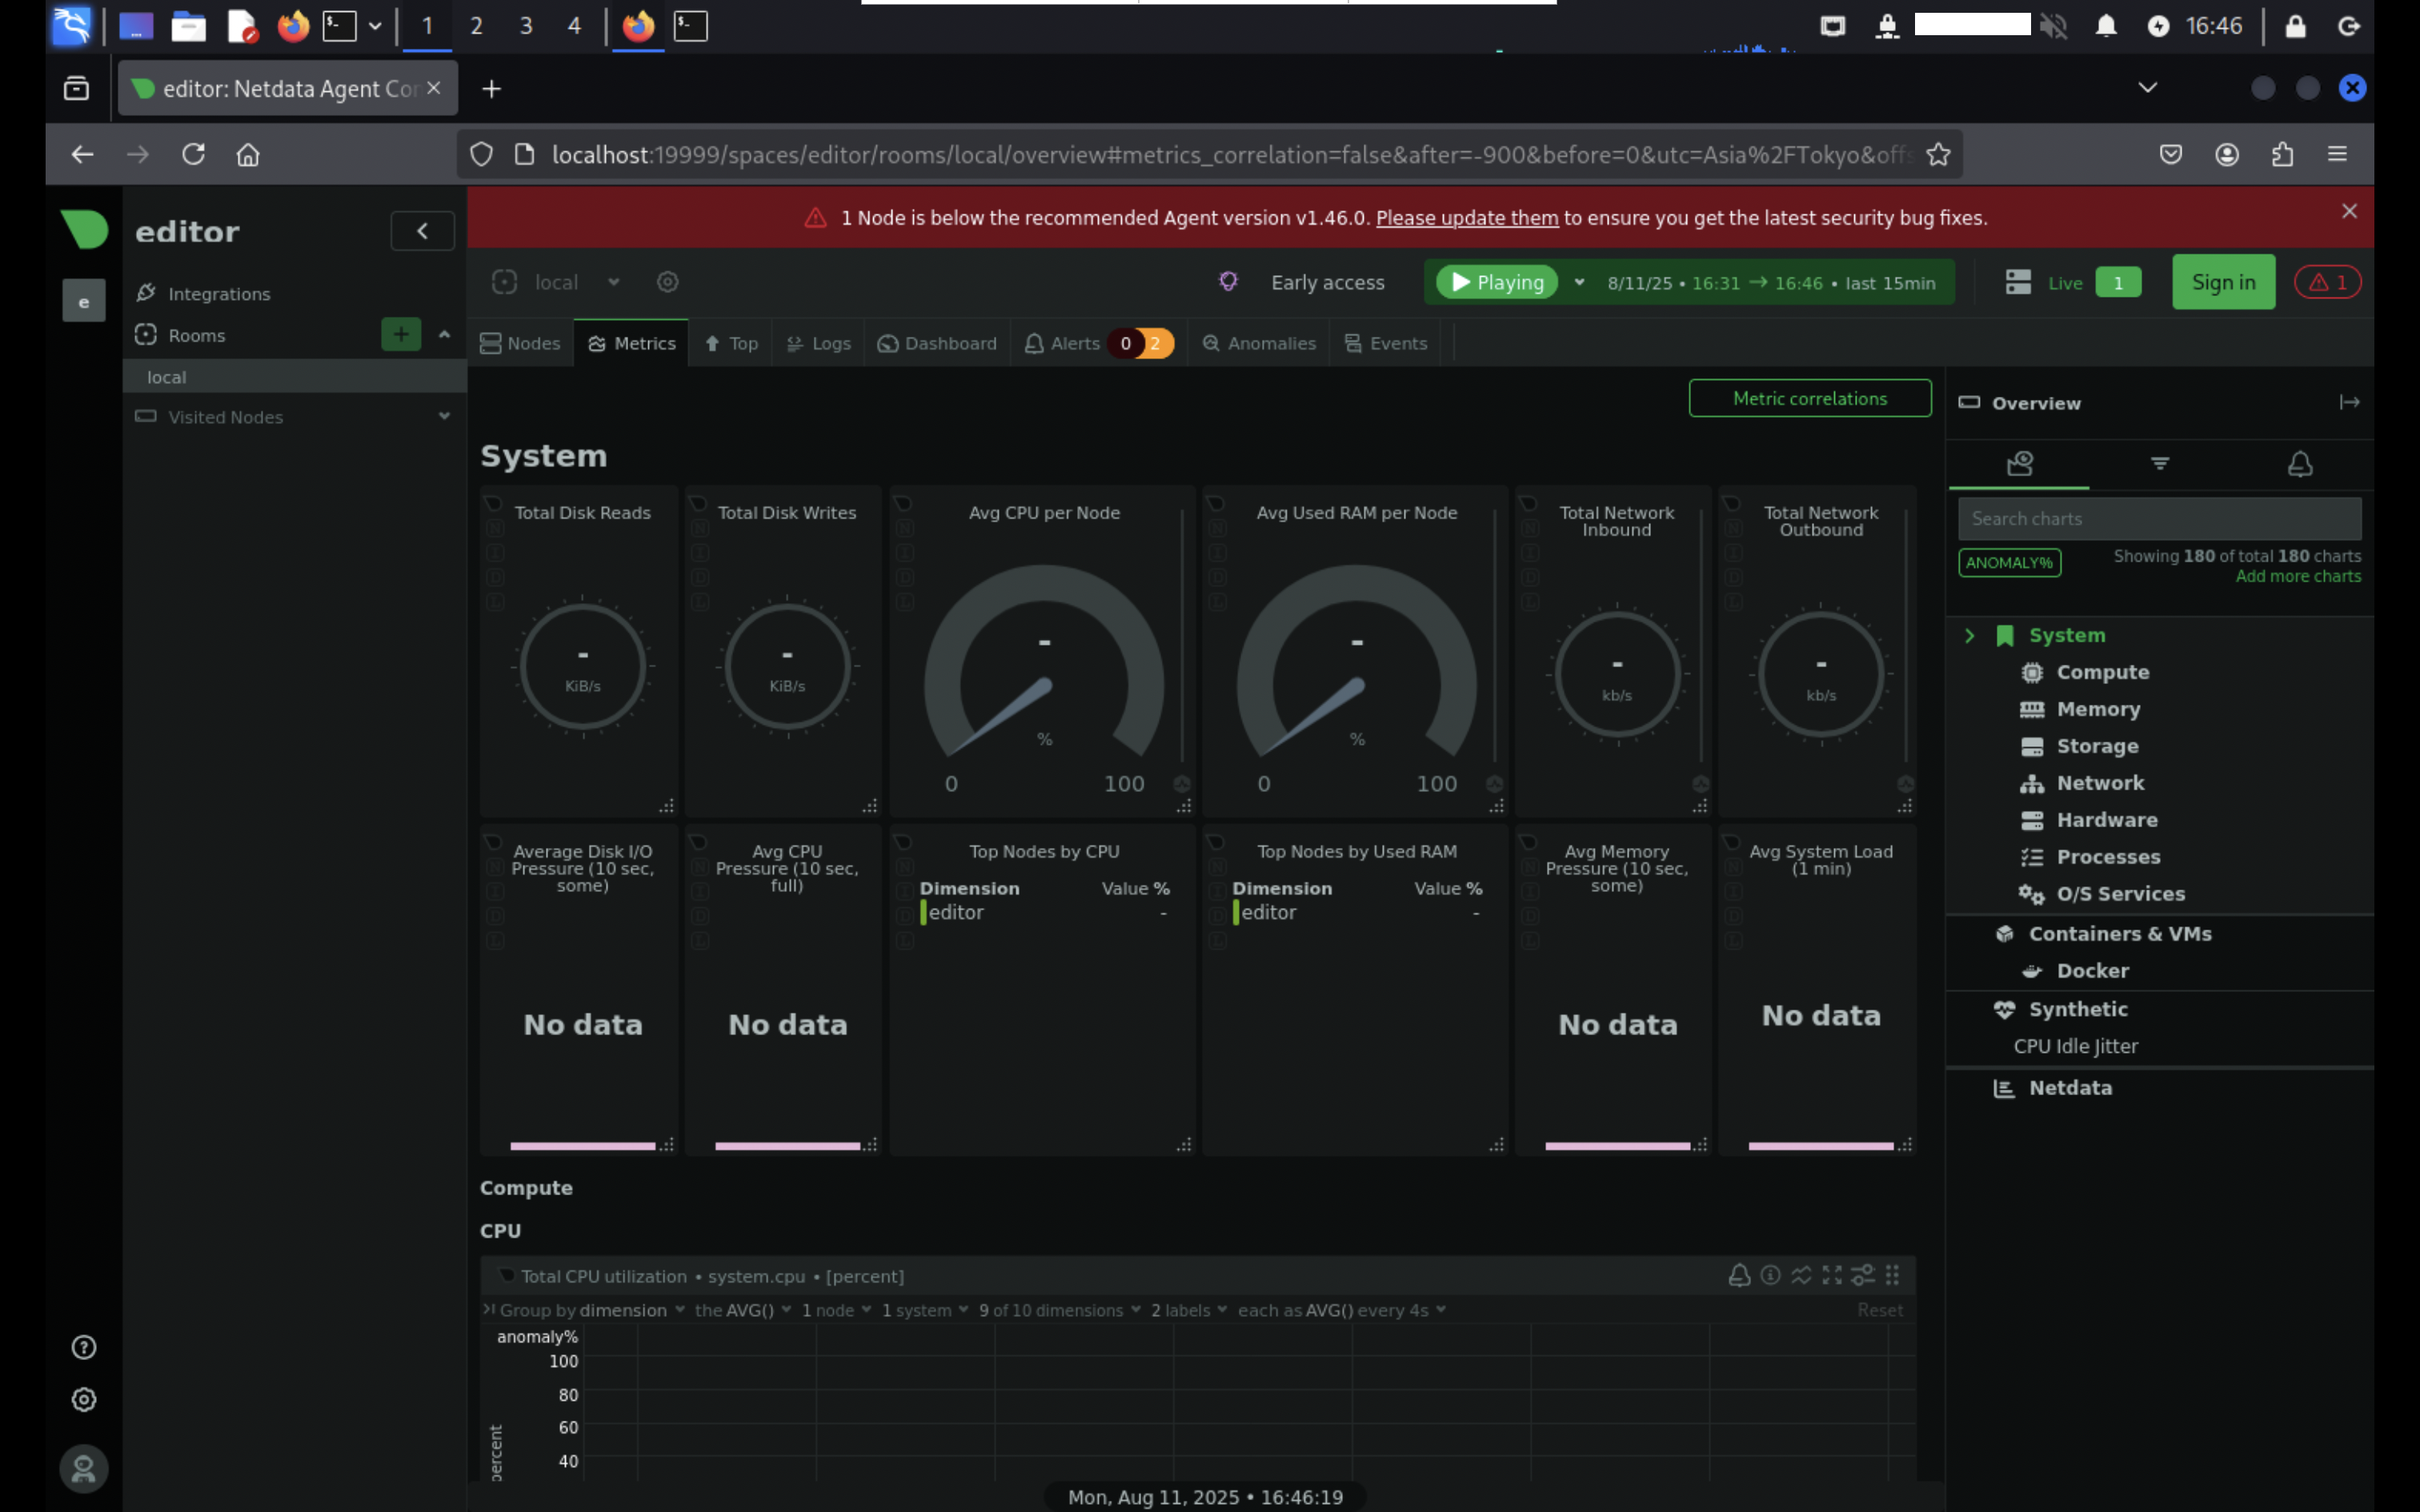Switch to the filters icon in Overview panel
Viewport: 2420px width, 1512px height.
(x=2160, y=463)
